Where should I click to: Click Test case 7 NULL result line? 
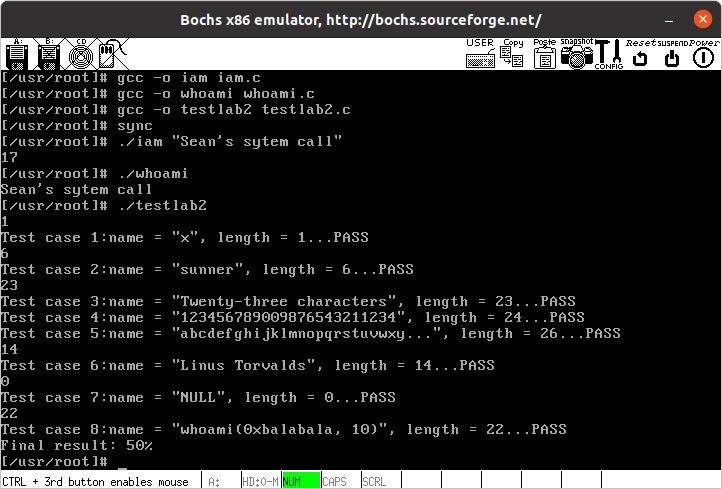tap(198, 397)
